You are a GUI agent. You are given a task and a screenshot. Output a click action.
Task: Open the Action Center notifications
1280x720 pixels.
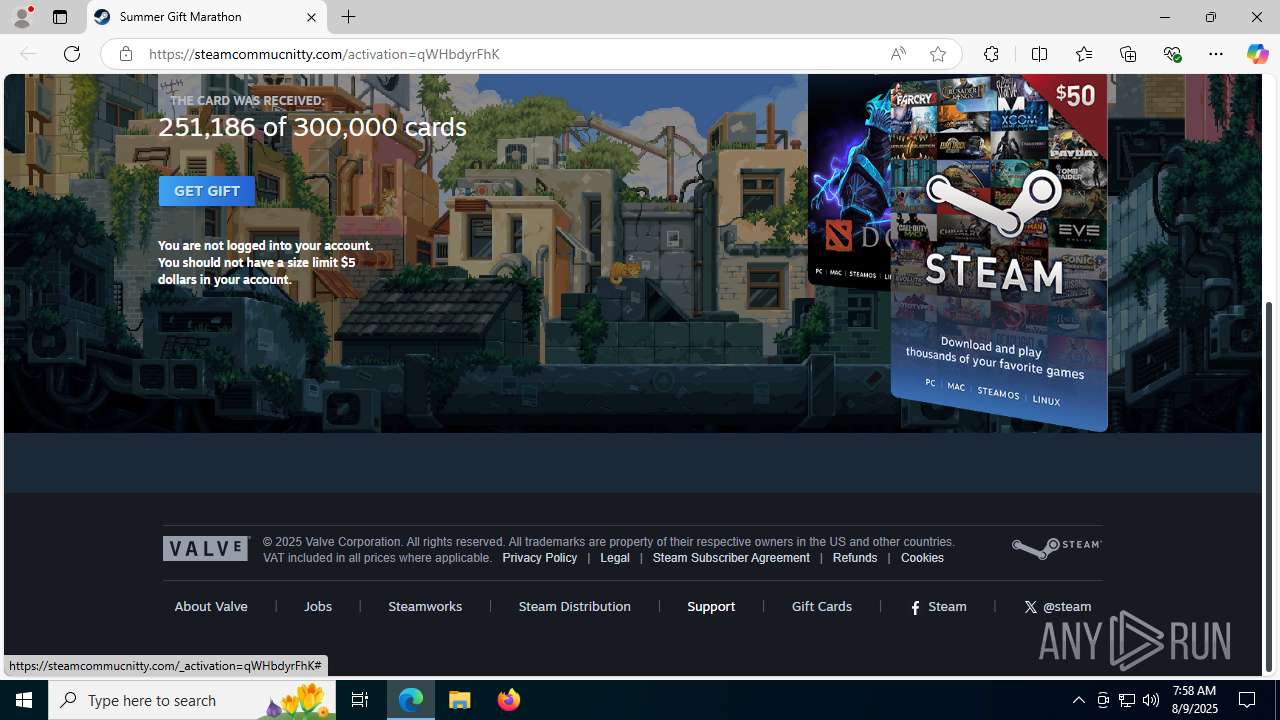[x=1248, y=700]
